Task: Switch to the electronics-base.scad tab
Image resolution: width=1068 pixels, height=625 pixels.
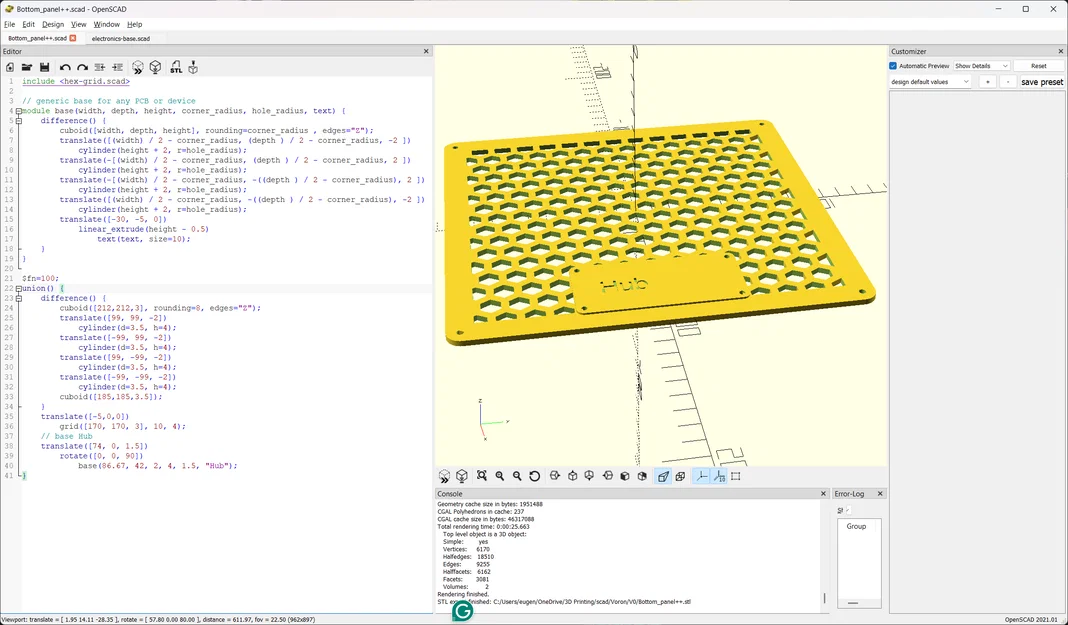Action: [121, 39]
